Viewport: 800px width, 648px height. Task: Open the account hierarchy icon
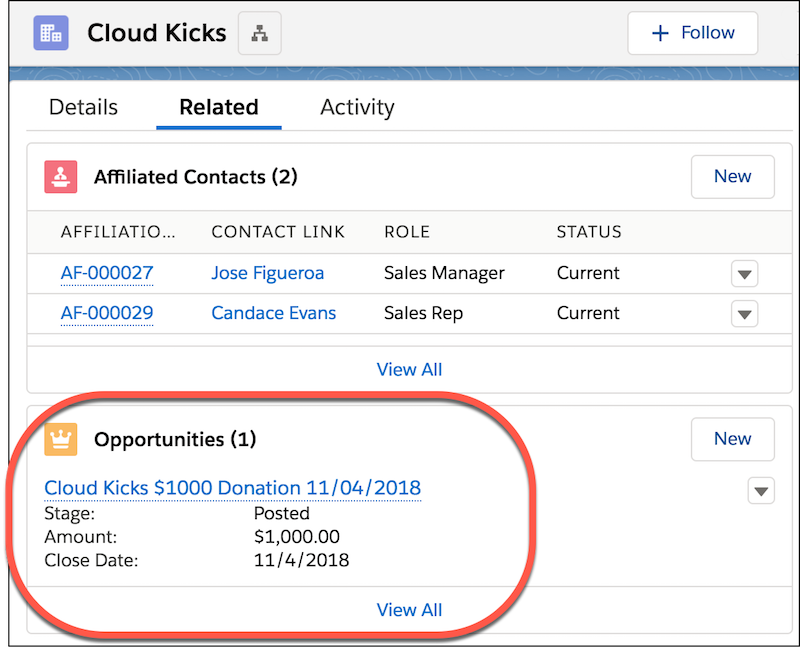pyautogui.click(x=260, y=33)
